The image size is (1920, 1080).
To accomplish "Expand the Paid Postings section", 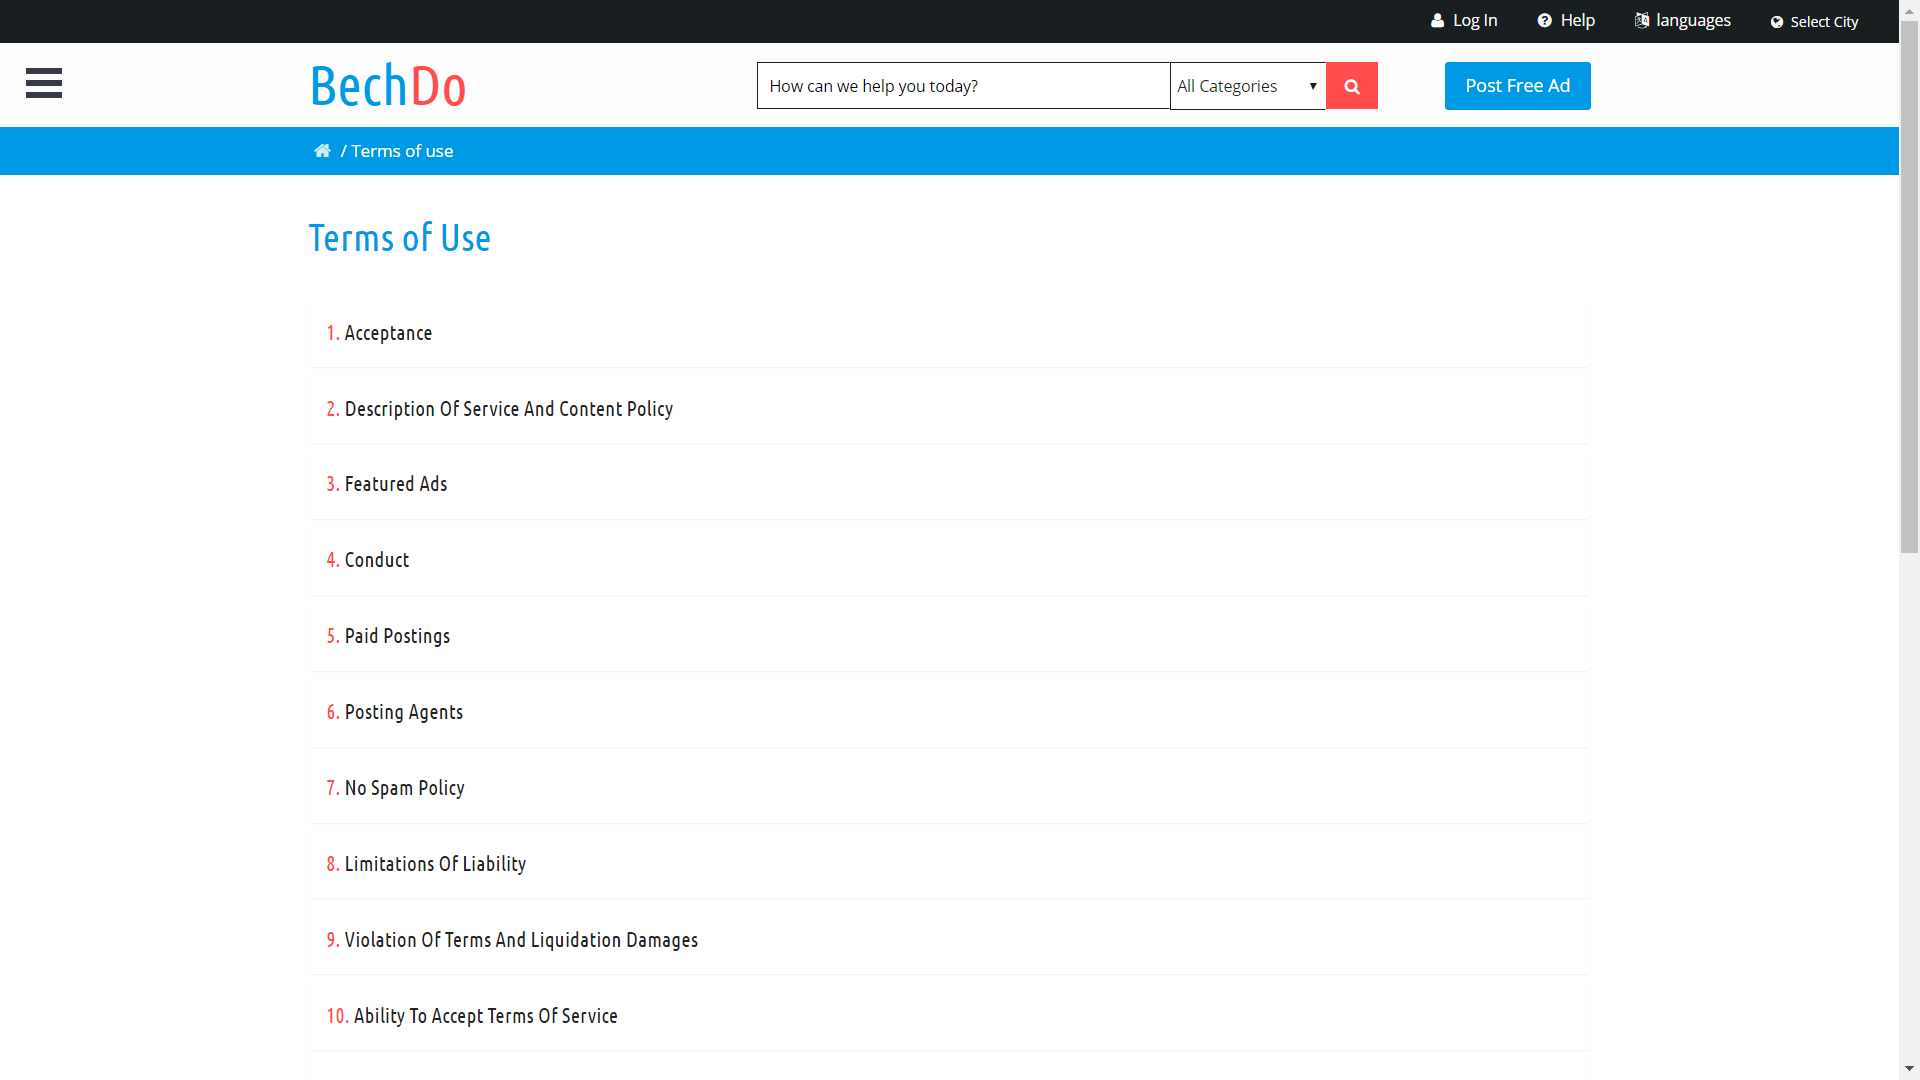I will click(x=397, y=636).
